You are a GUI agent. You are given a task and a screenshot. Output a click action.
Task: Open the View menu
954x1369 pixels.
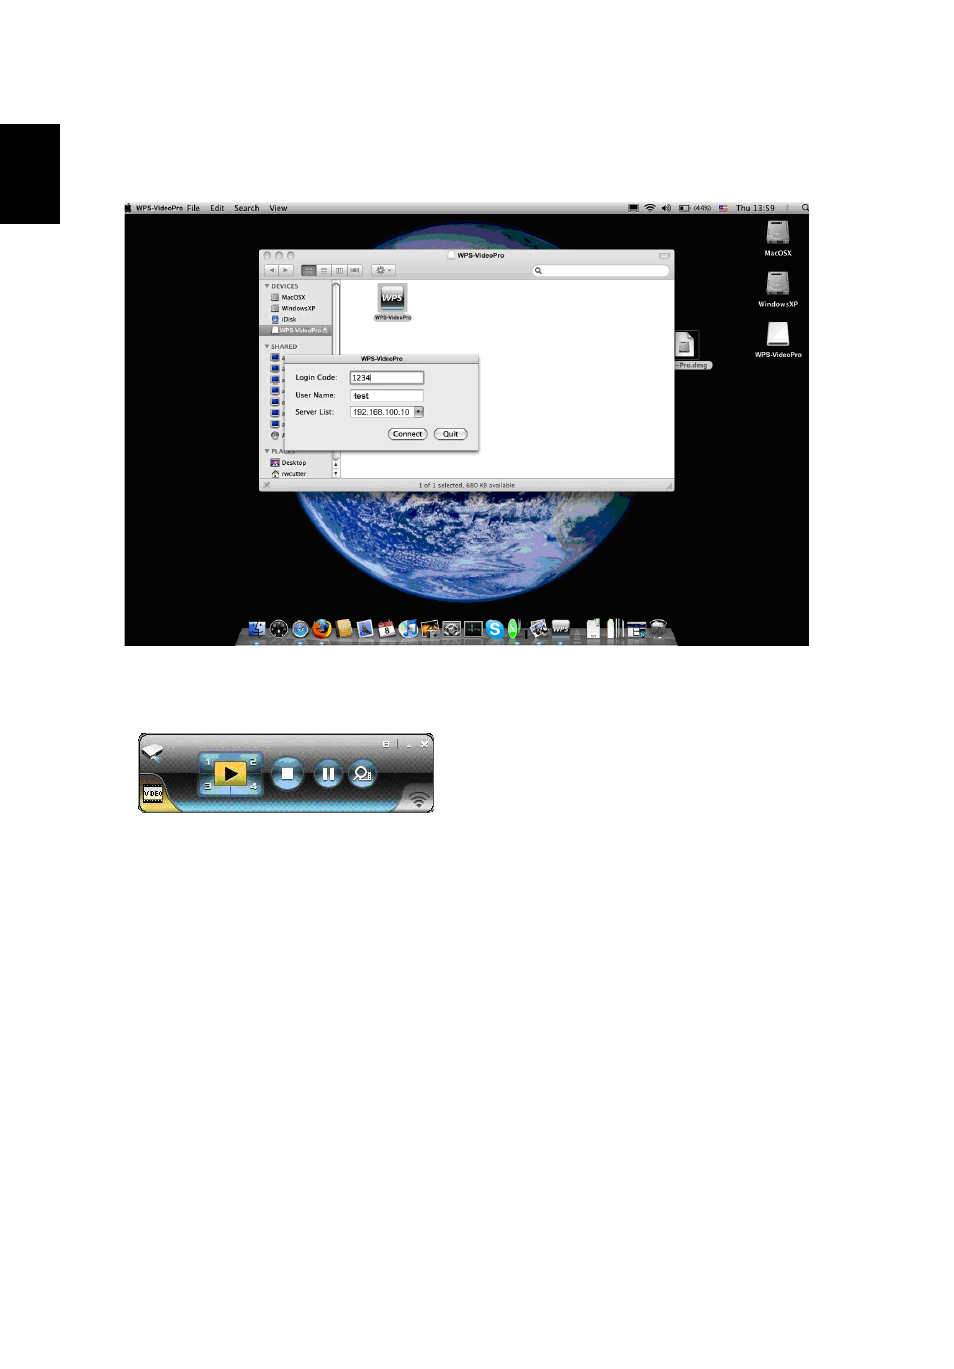pyautogui.click(x=278, y=208)
